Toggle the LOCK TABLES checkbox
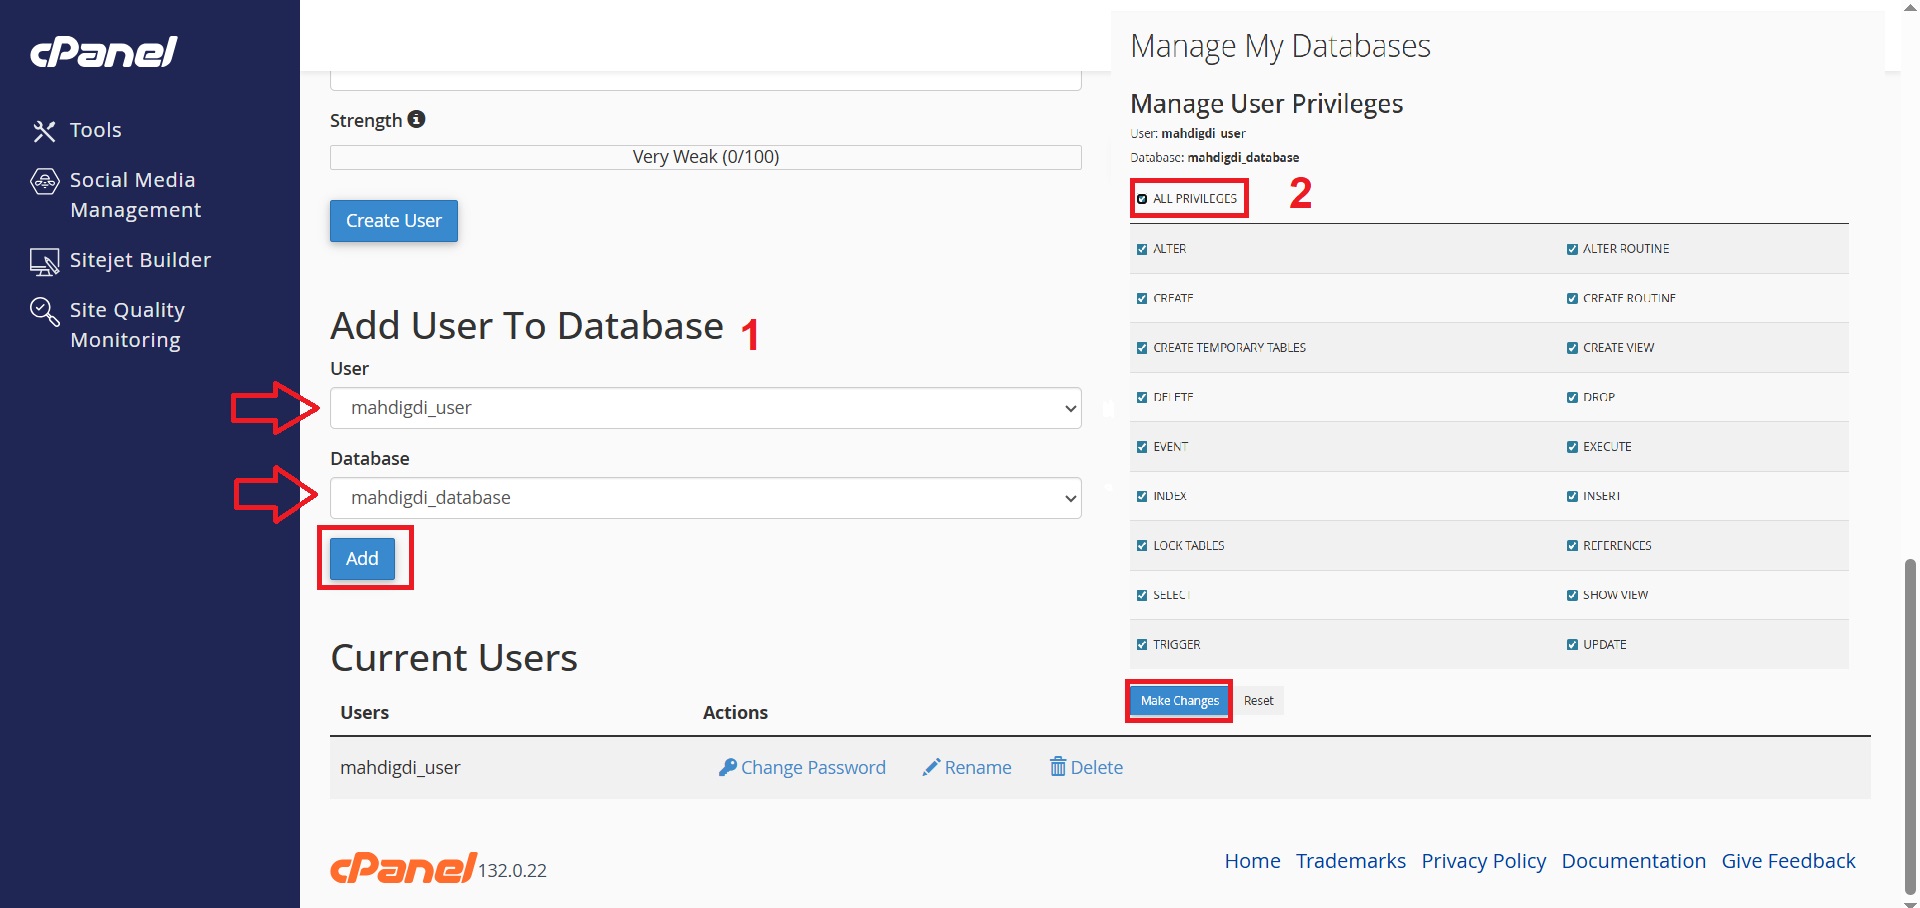Image resolution: width=1920 pixels, height=908 pixels. coord(1142,546)
